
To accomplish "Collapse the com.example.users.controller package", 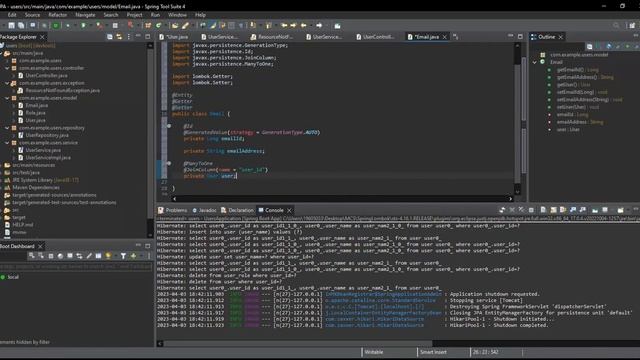I will click(x=7, y=68).
